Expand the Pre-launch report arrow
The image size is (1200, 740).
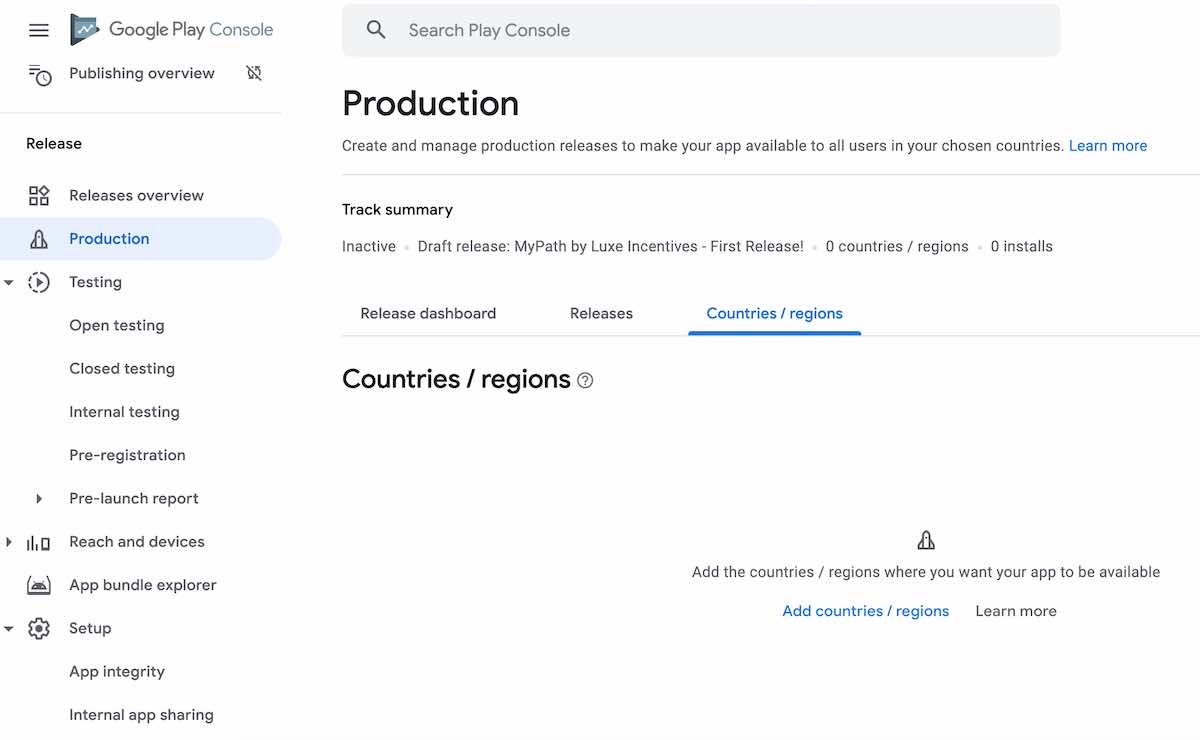click(x=39, y=498)
